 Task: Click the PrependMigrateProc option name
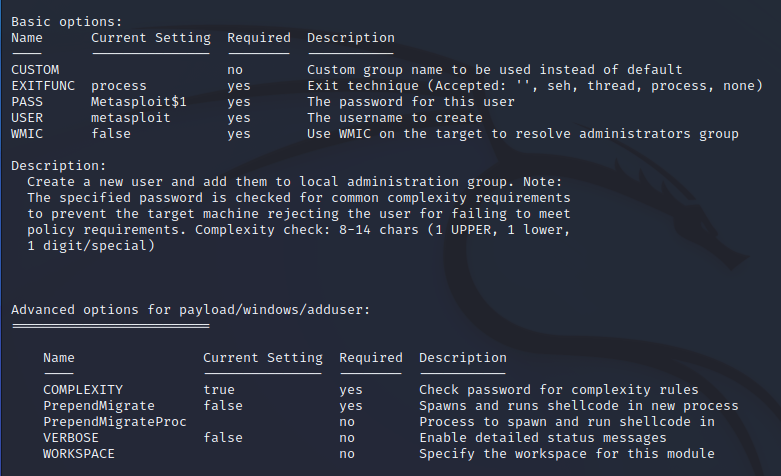click(x=115, y=422)
